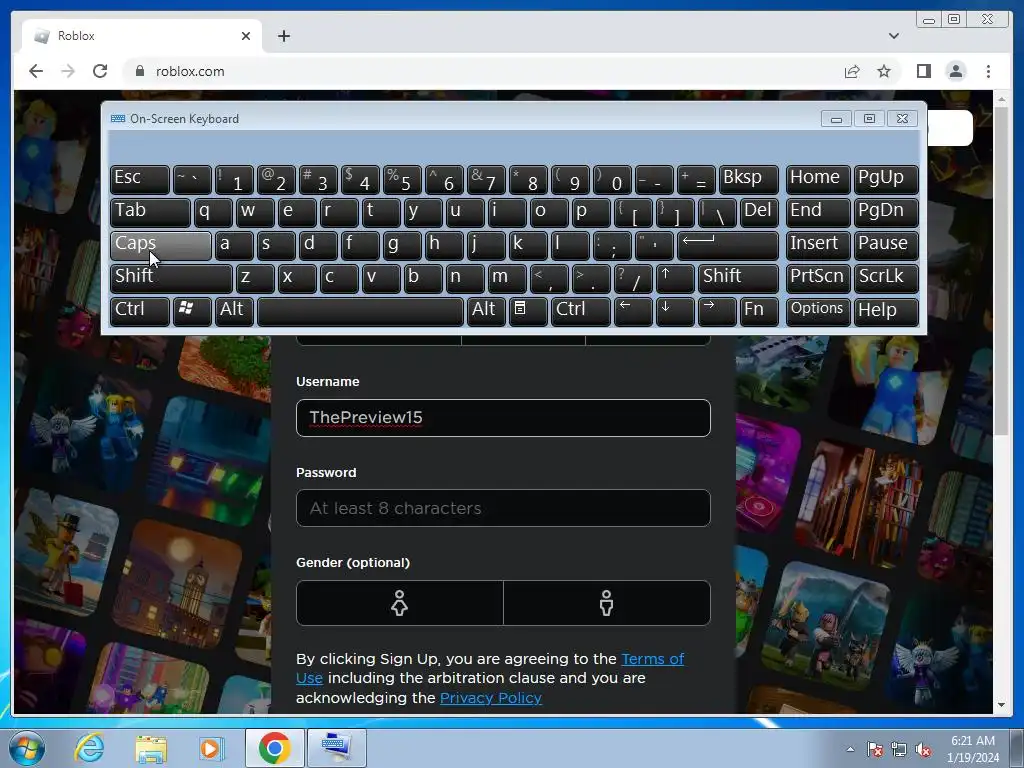Toggle the ScrLk key on the keyboard
Screen dimensions: 1024x768
(x=886, y=278)
